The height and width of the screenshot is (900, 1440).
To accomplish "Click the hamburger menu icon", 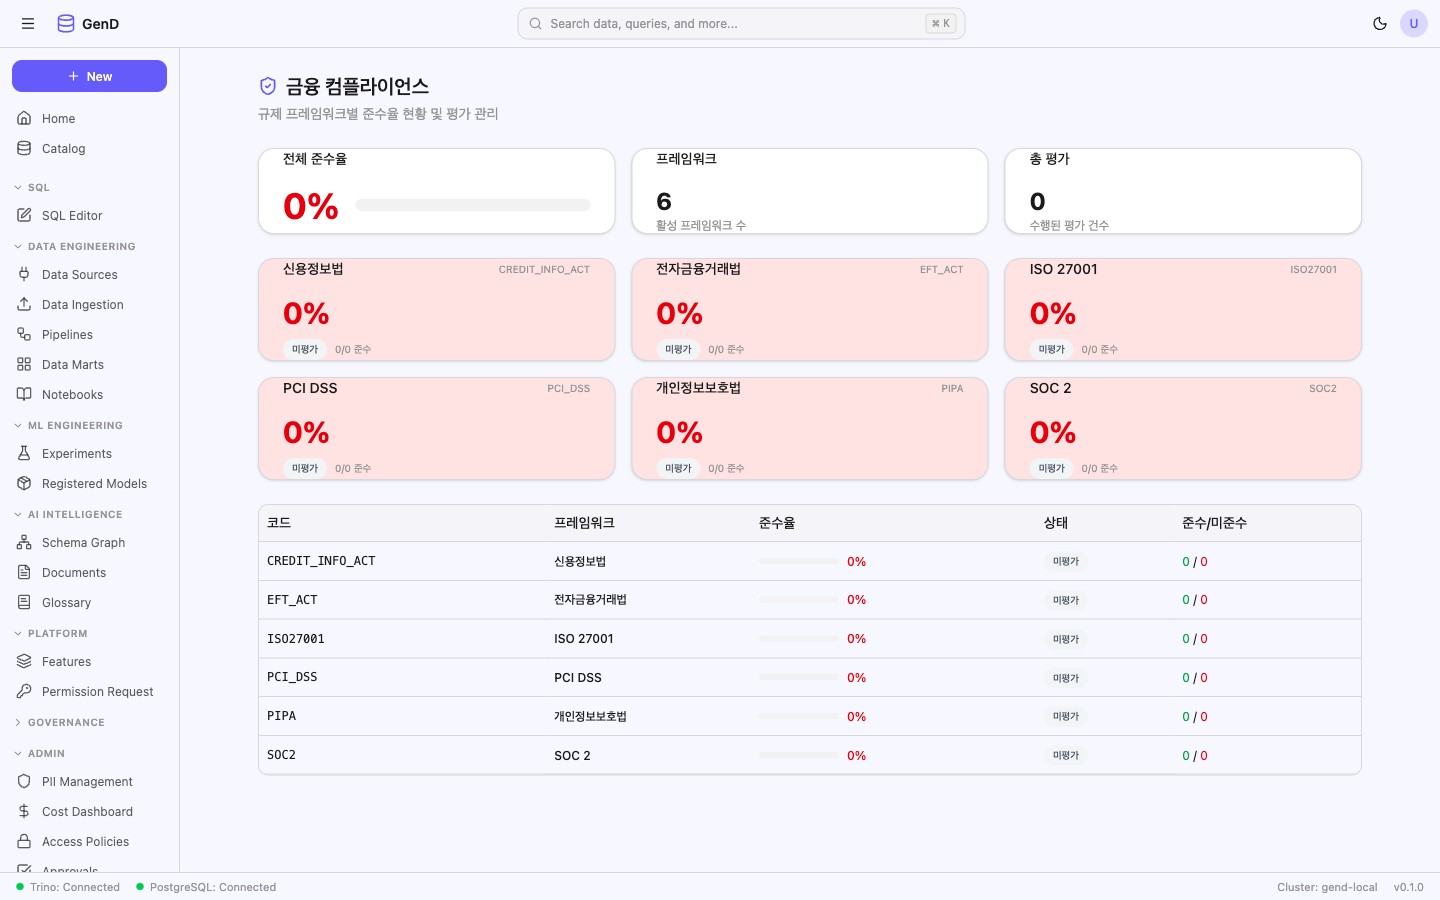I will [x=28, y=24].
